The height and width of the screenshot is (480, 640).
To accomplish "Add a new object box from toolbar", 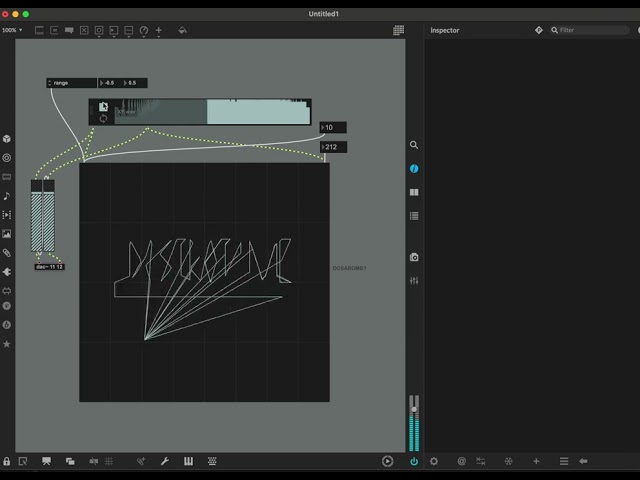I will tap(39, 30).
